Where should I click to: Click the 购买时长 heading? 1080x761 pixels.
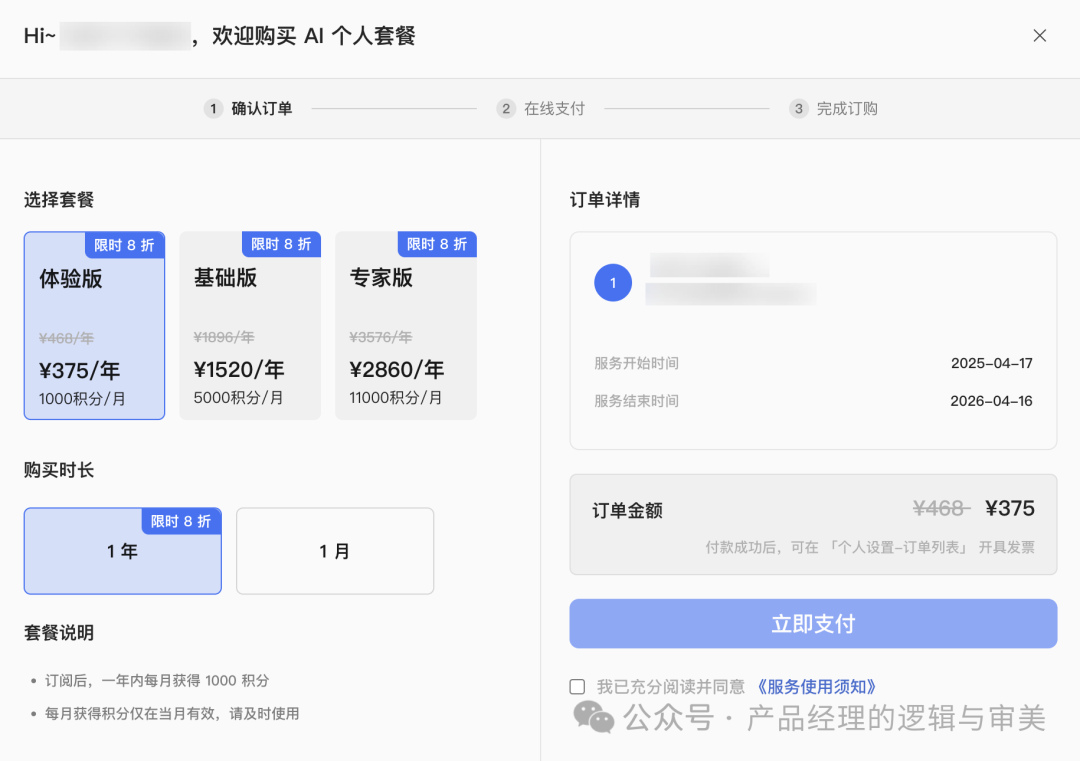[59, 470]
